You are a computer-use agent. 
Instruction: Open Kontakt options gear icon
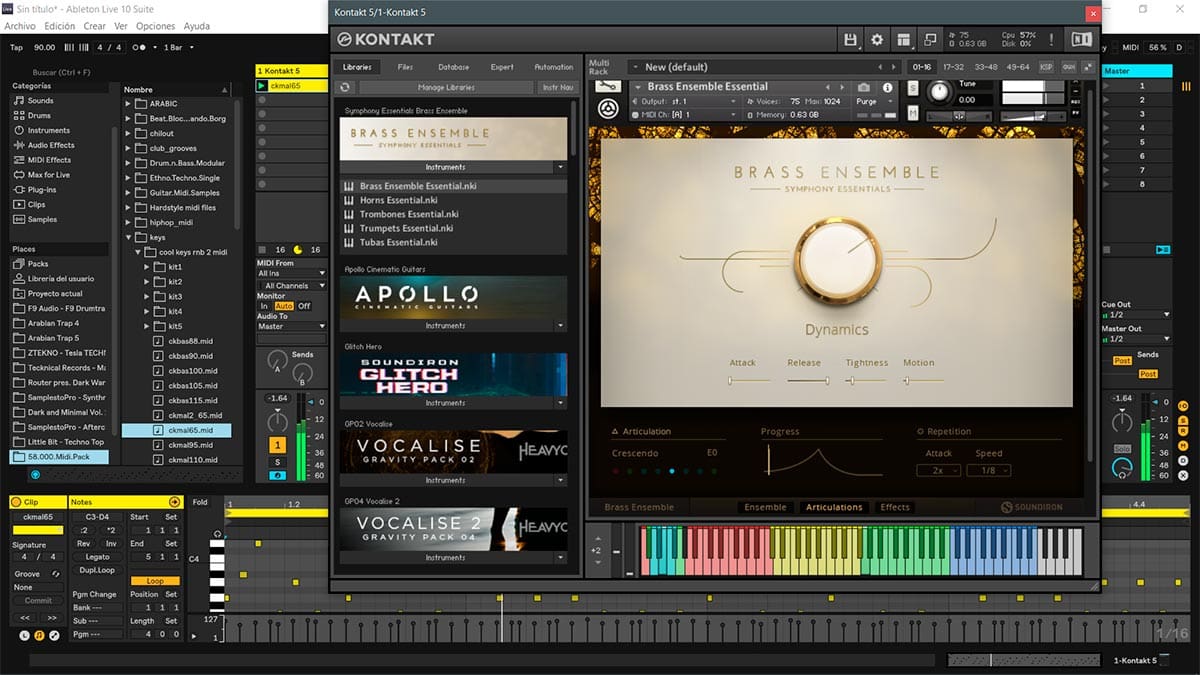click(x=877, y=39)
